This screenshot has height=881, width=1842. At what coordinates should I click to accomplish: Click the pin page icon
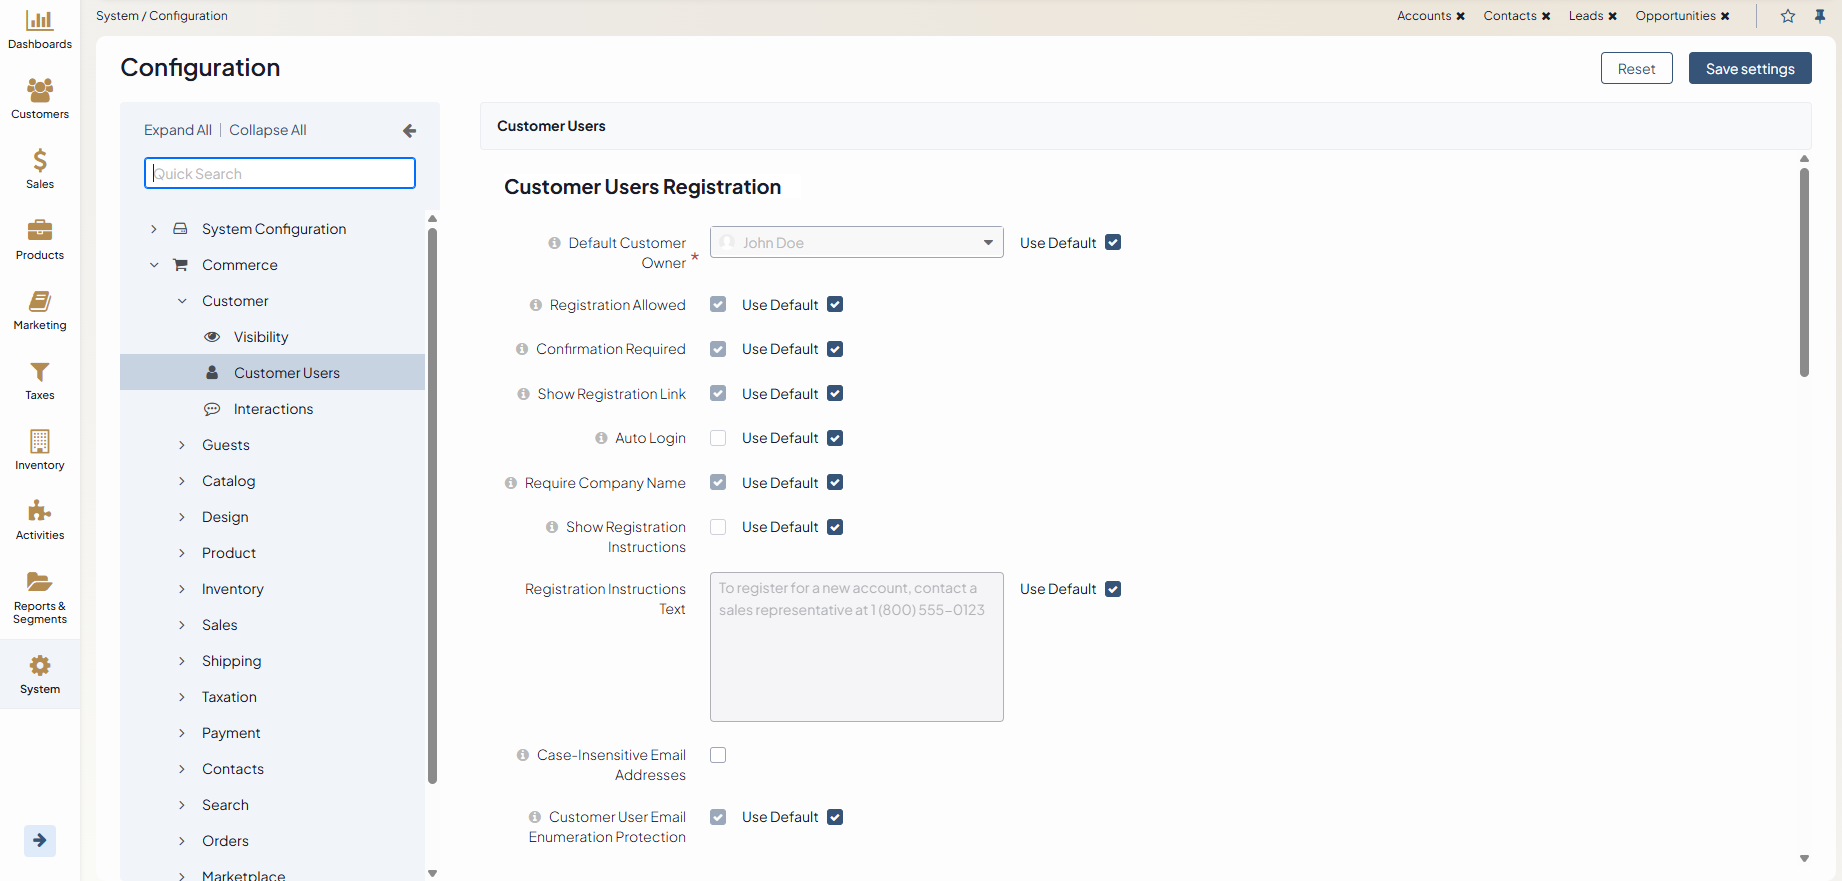[1820, 16]
